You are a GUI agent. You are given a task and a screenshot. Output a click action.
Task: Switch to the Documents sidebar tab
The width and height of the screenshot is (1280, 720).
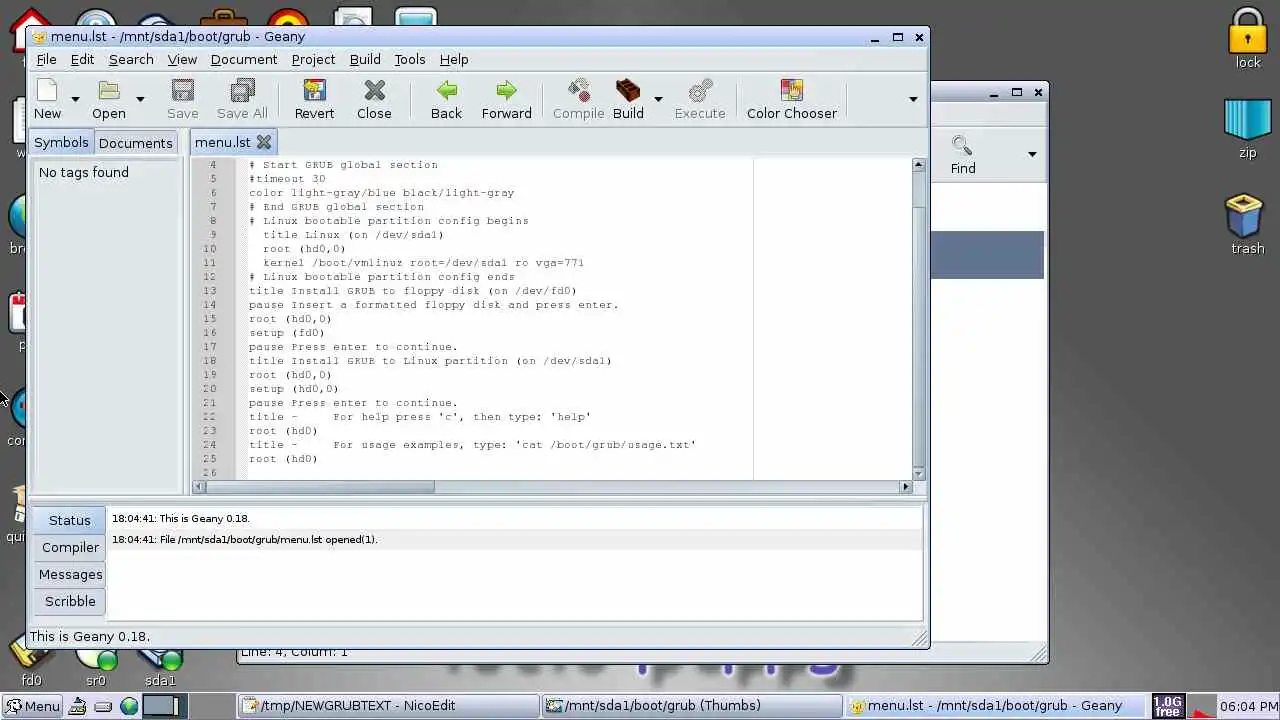[x=136, y=143]
